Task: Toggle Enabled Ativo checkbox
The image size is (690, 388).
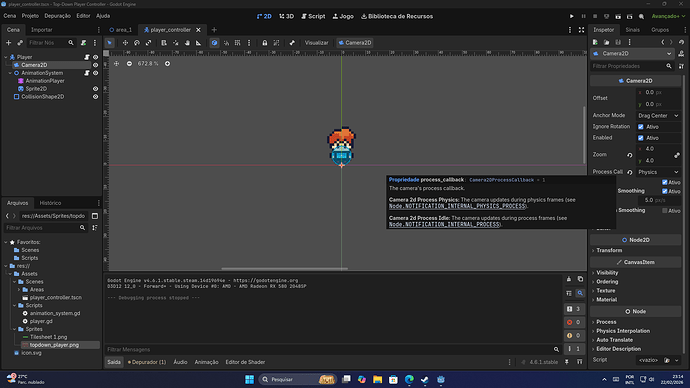Action: [x=641, y=138]
